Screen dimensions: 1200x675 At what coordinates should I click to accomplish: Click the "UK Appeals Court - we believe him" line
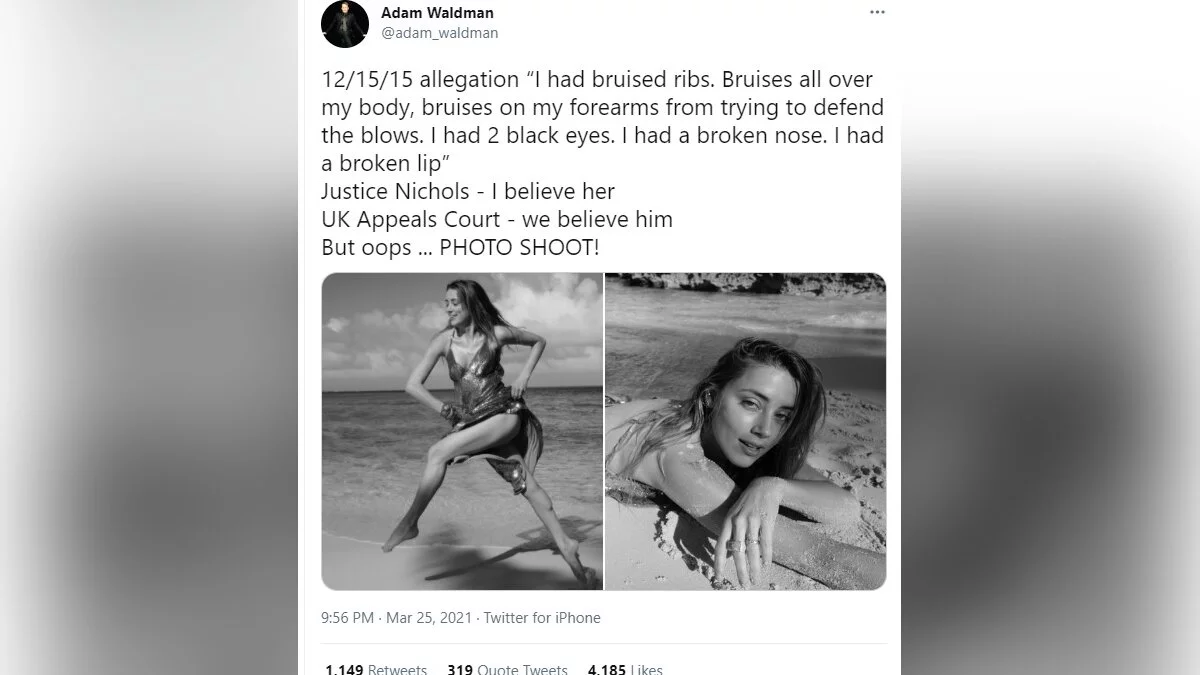coord(497,219)
